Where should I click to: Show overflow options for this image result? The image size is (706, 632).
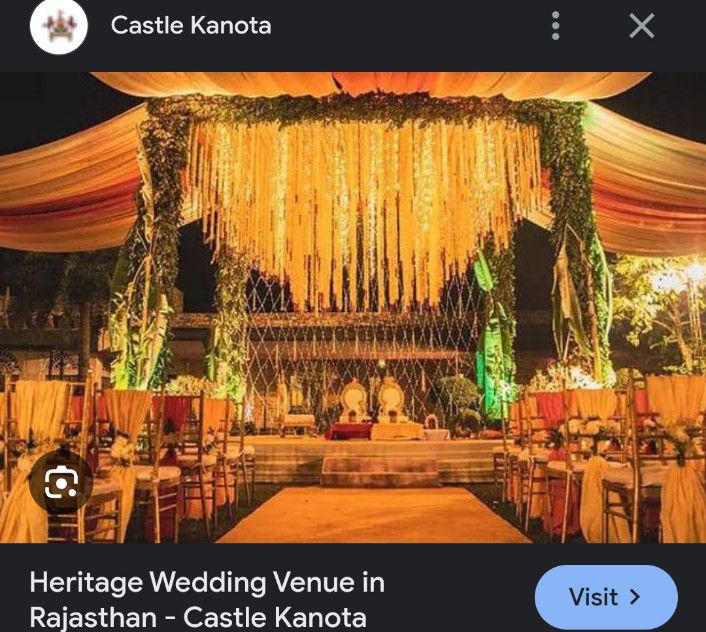[x=555, y=26]
